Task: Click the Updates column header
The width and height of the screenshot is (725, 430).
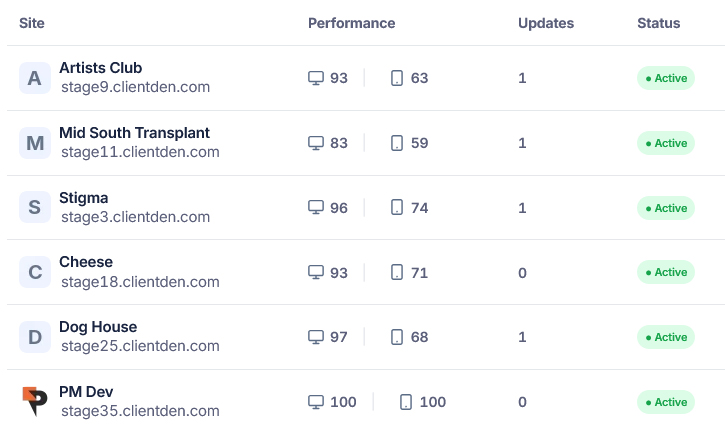Action: 545,23
